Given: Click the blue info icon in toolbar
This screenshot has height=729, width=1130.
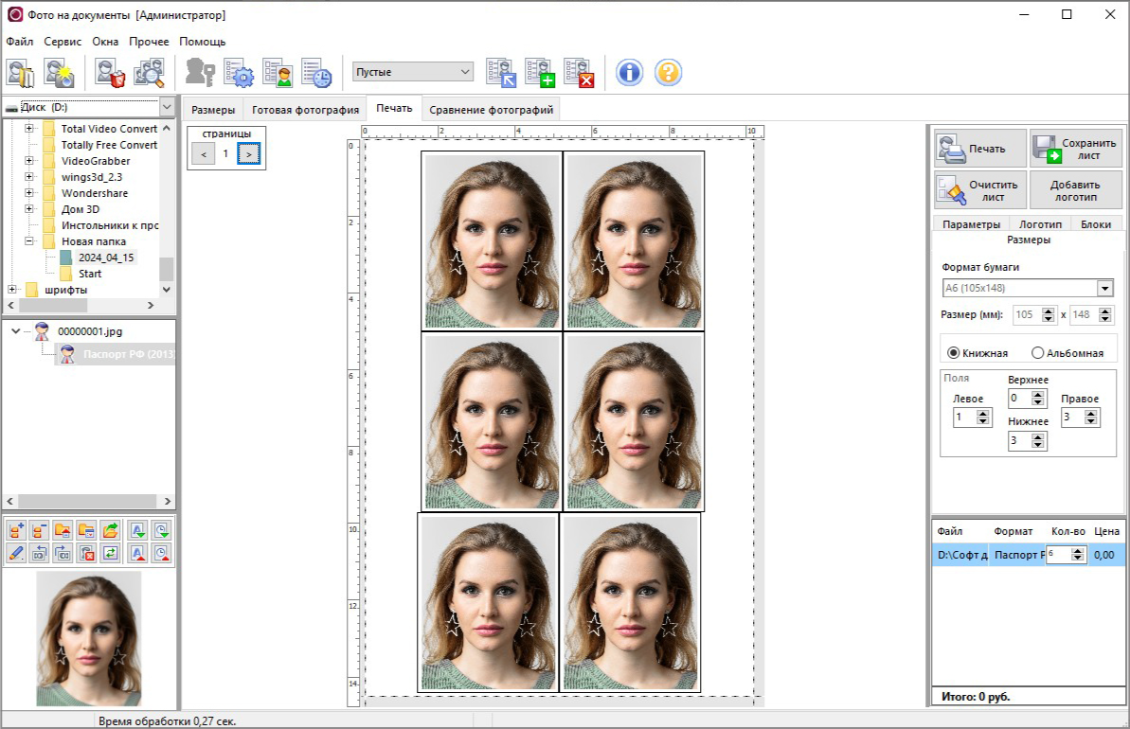Looking at the screenshot, I should click(629, 73).
